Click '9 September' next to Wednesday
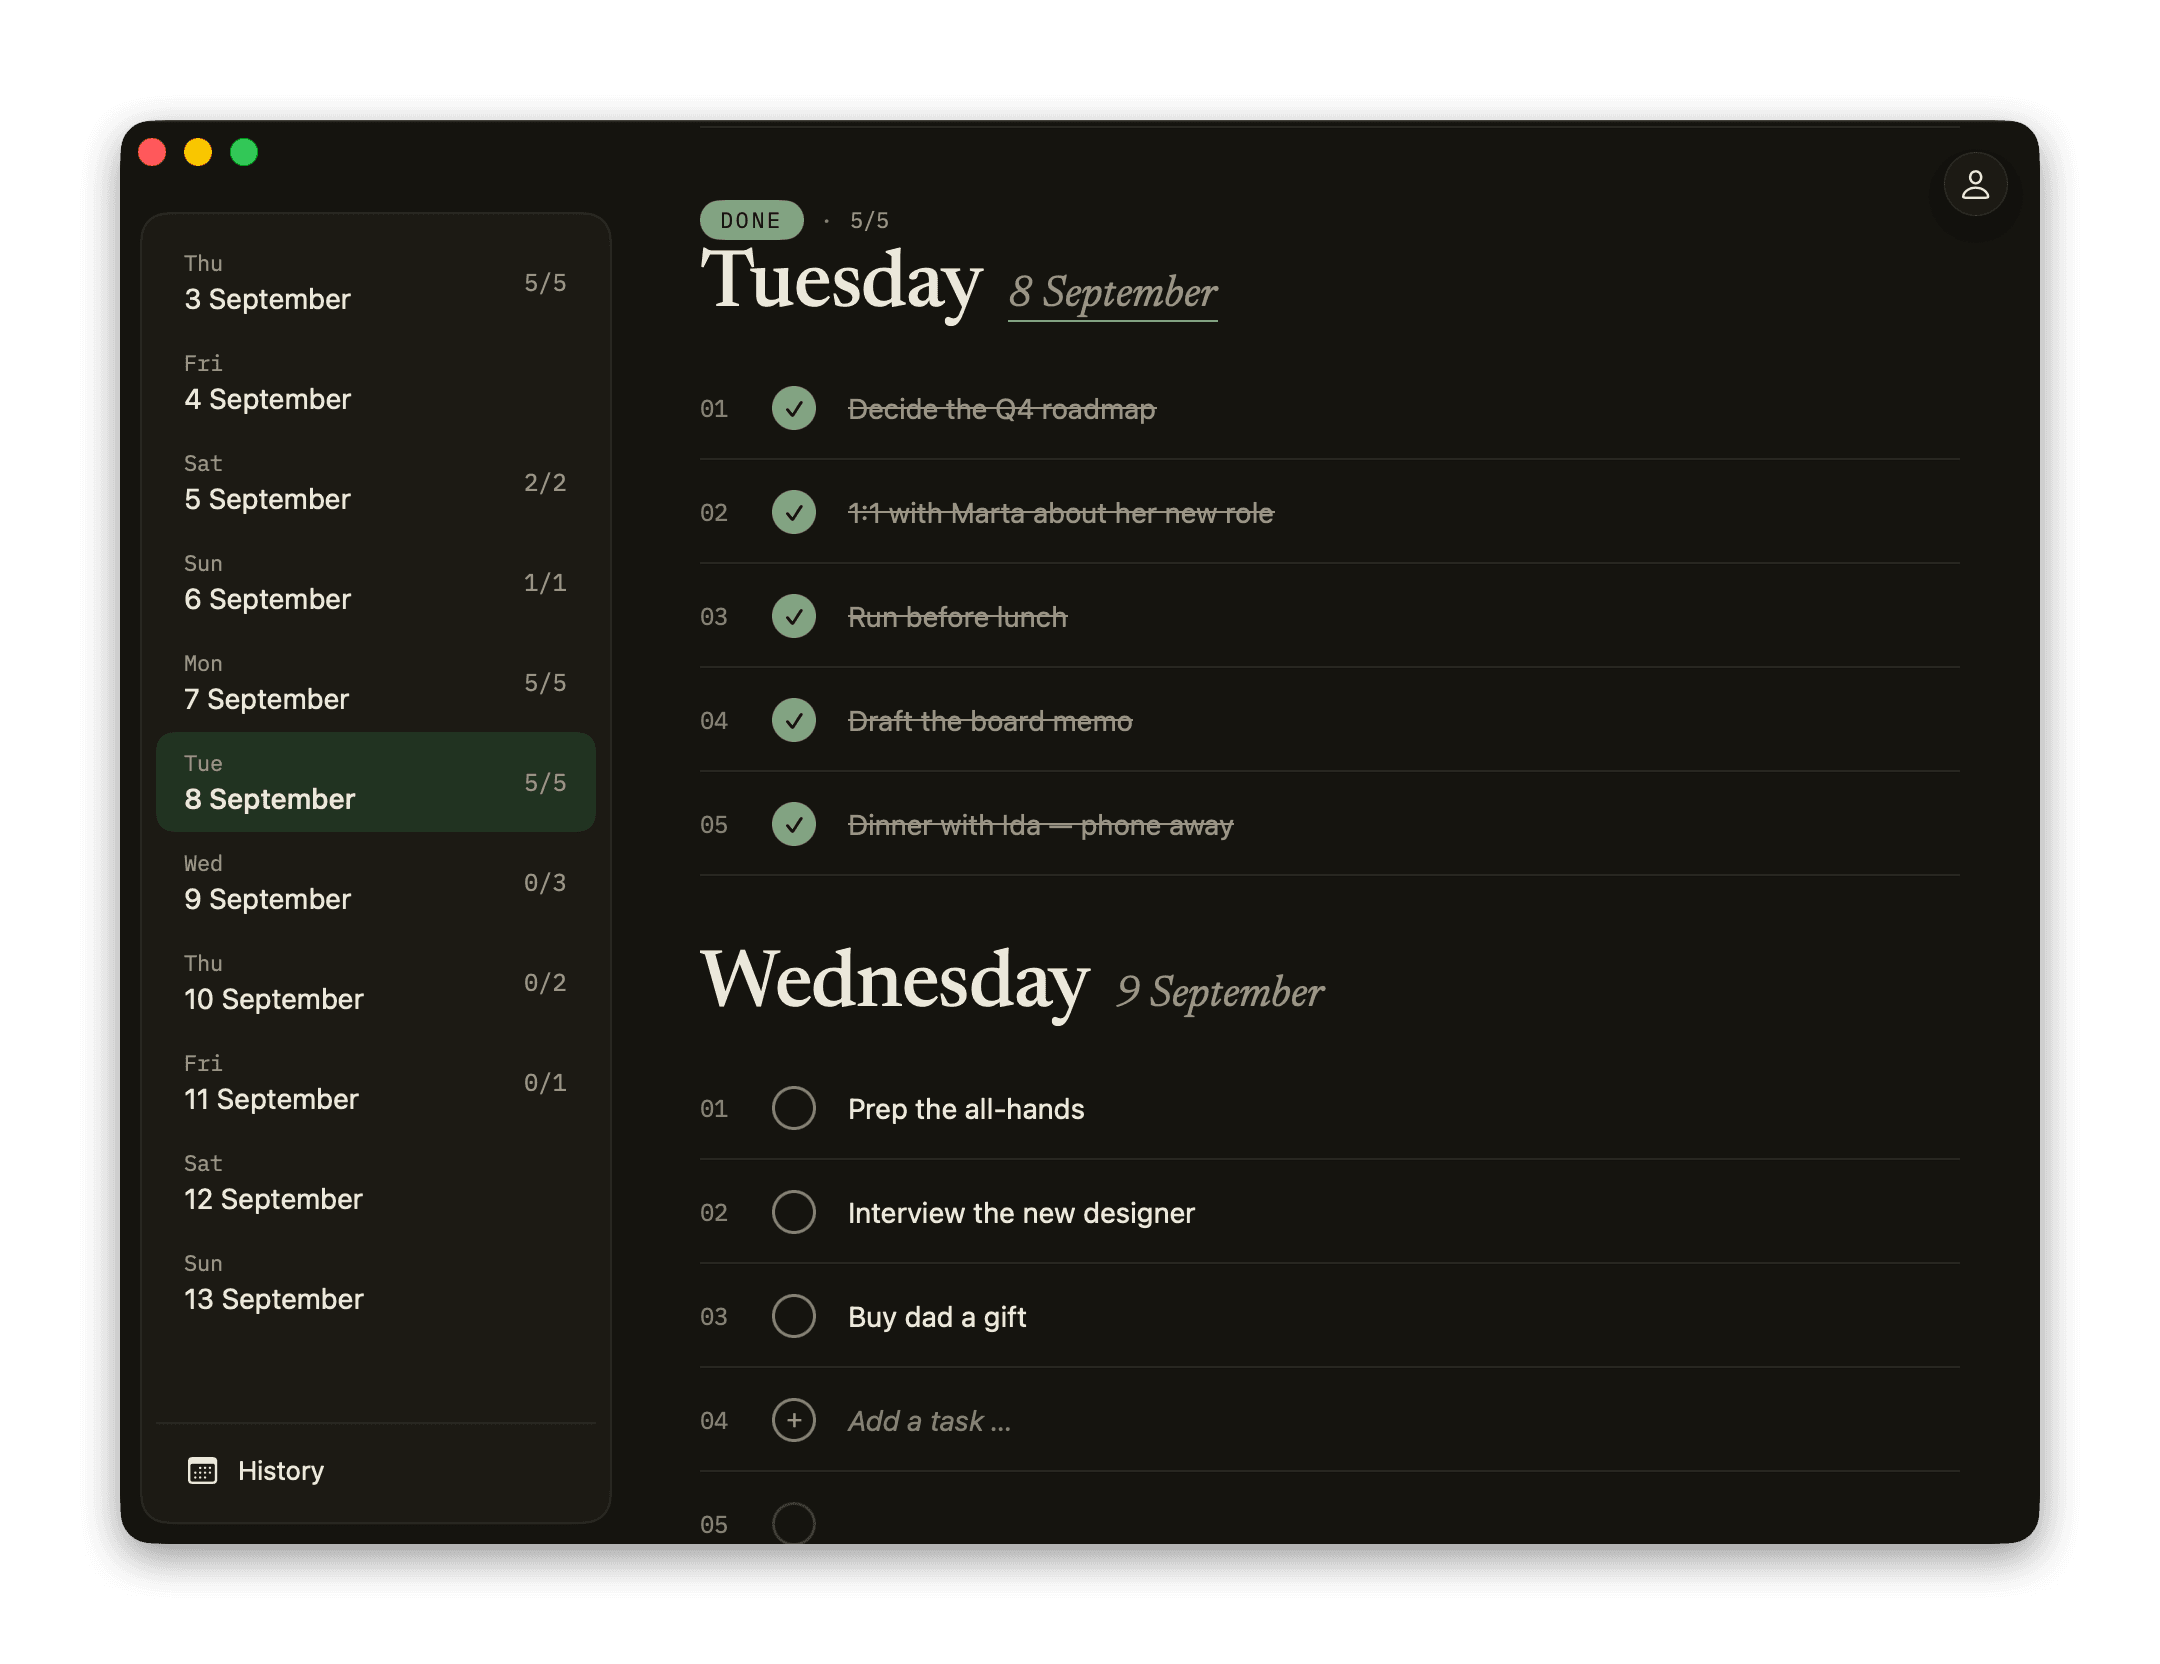 [1220, 992]
